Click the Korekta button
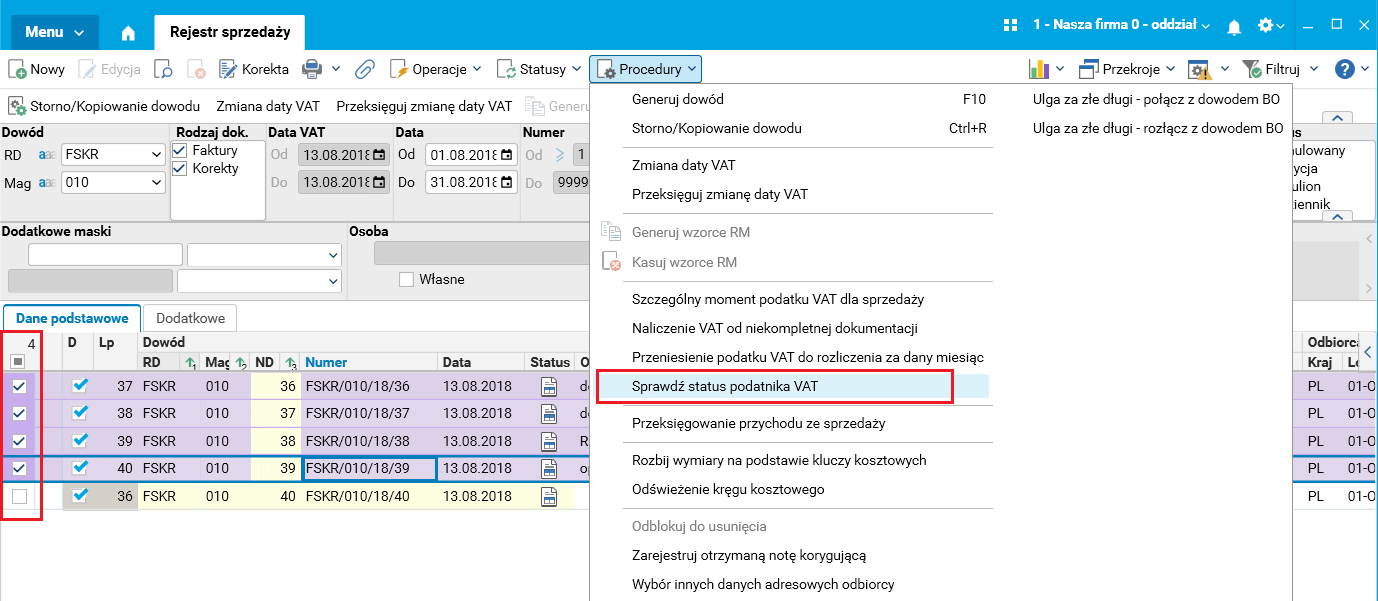The width and height of the screenshot is (1378, 601). [x=256, y=69]
